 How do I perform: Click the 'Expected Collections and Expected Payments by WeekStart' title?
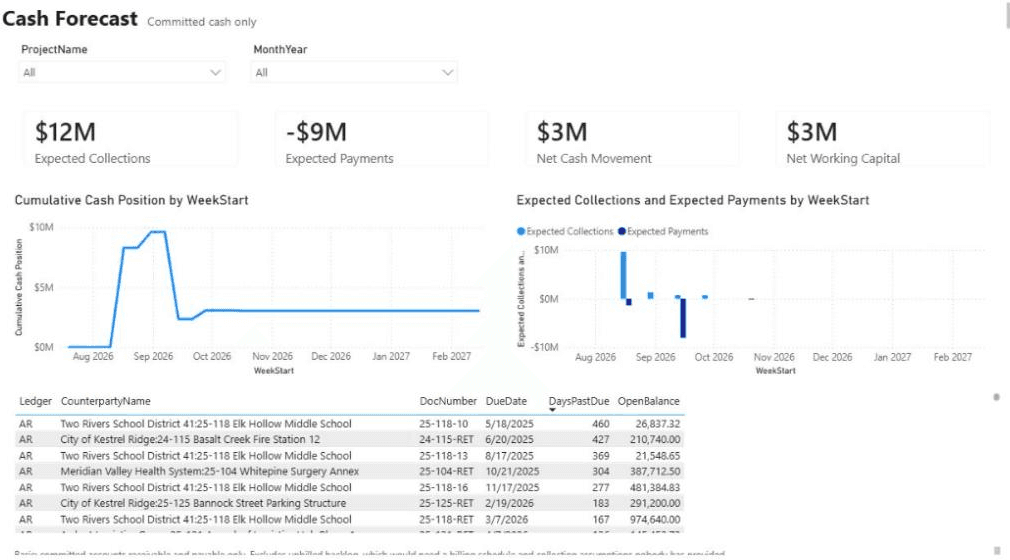692,200
